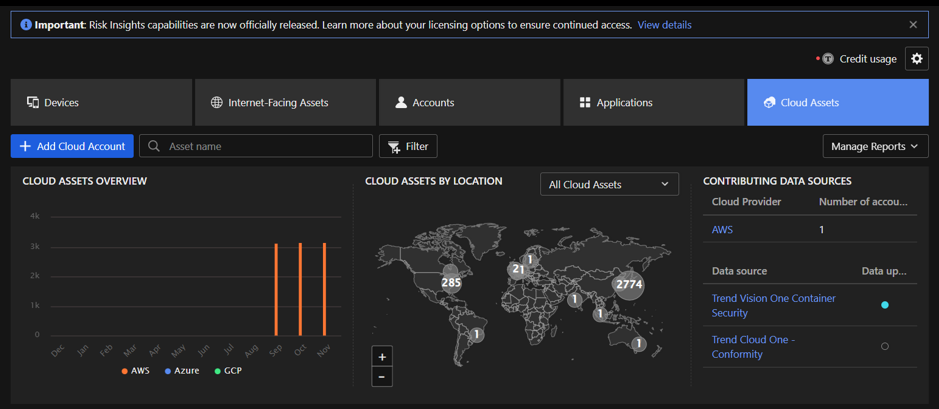Open the View details link

(664, 25)
